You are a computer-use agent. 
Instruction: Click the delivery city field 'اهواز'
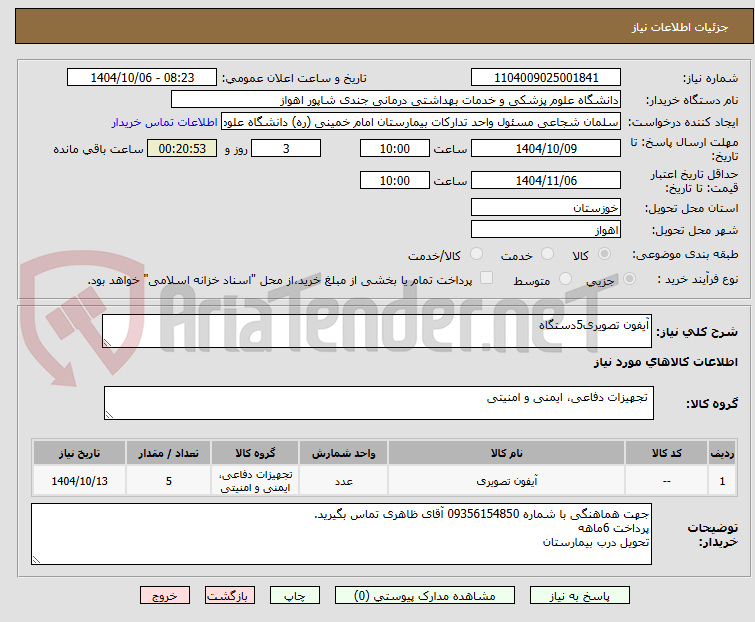pos(546,229)
